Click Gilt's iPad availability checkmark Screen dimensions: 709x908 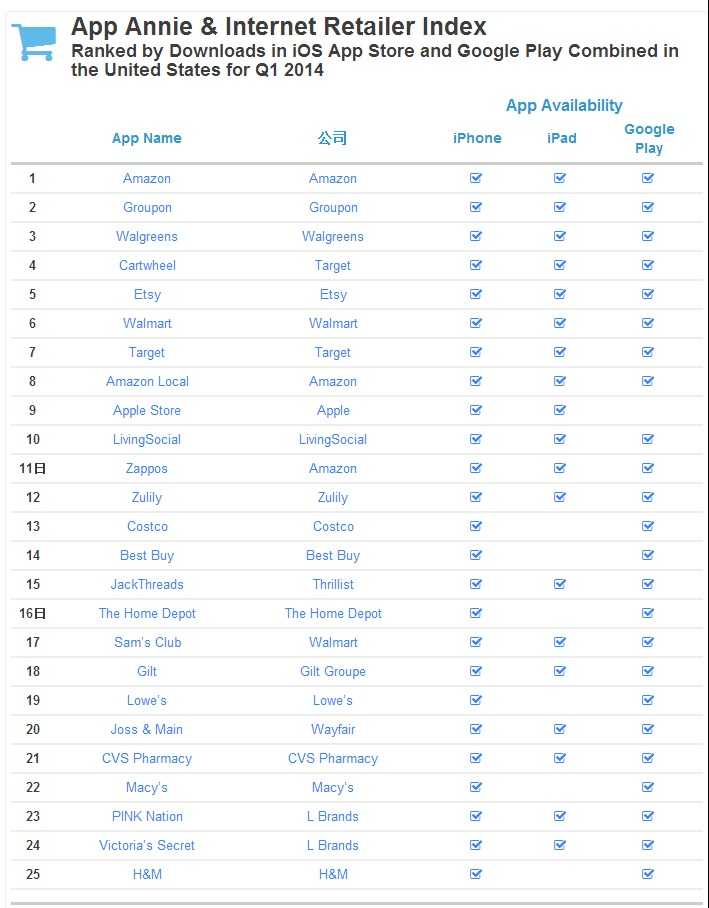(x=560, y=671)
